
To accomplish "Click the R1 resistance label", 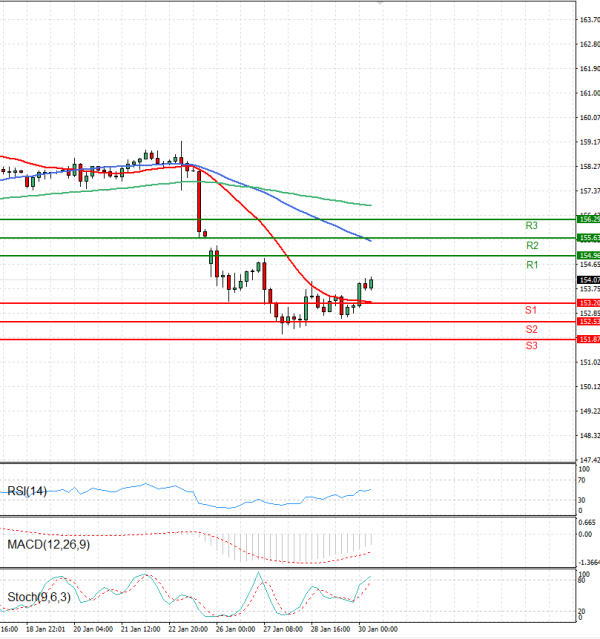I will tap(532, 265).
